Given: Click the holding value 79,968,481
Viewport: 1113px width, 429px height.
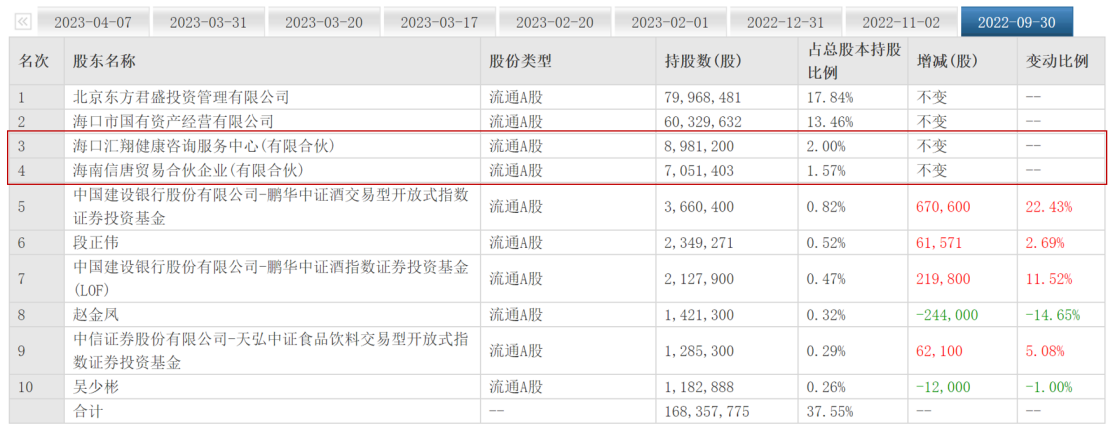Looking at the screenshot, I should click(703, 97).
